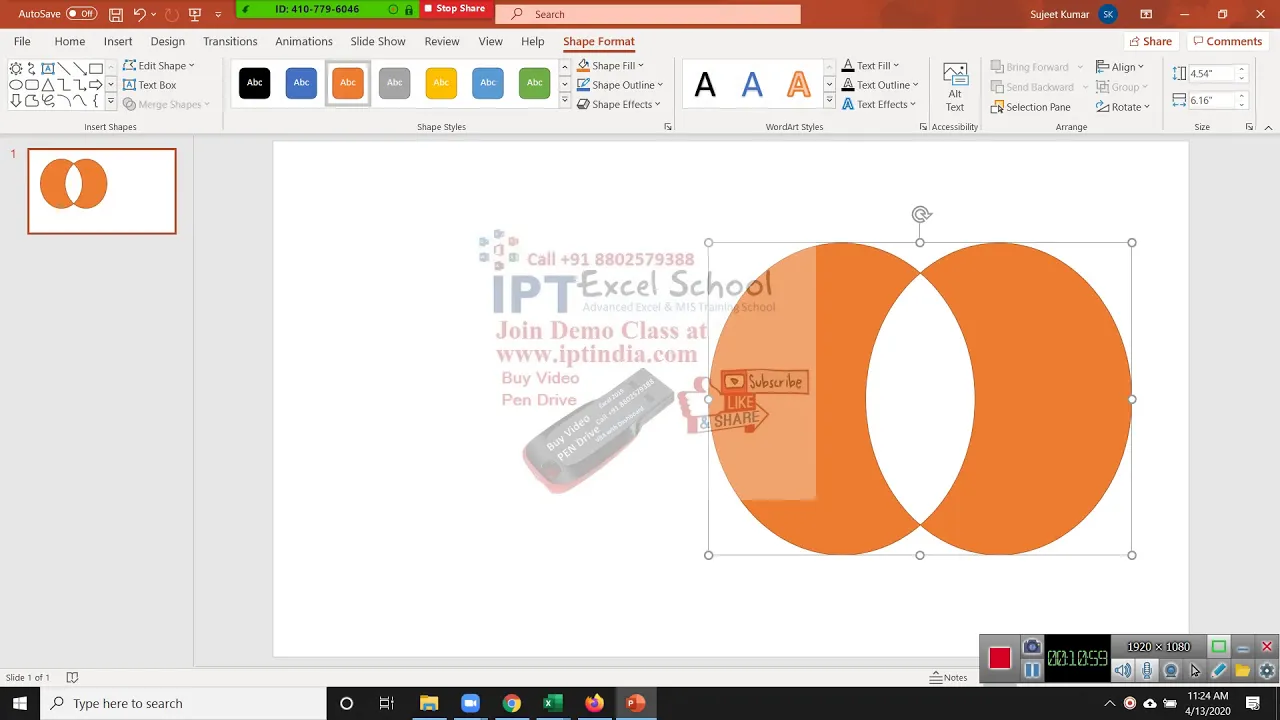Apply black WordArt A style
The width and height of the screenshot is (1280, 720).
click(705, 85)
